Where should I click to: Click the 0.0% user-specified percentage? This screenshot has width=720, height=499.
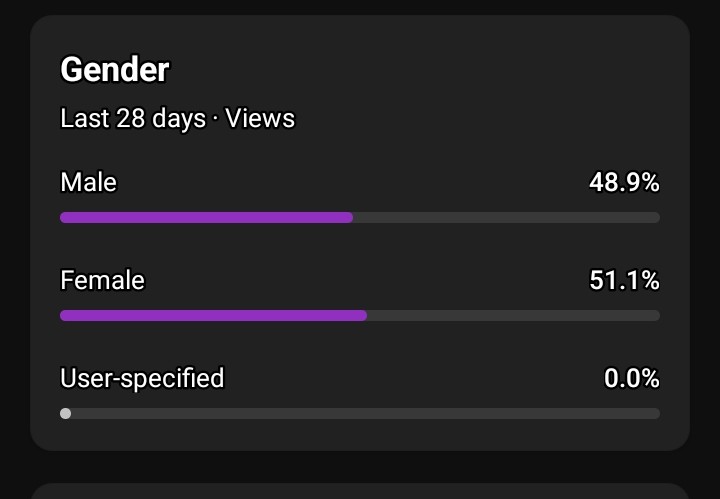(x=632, y=378)
